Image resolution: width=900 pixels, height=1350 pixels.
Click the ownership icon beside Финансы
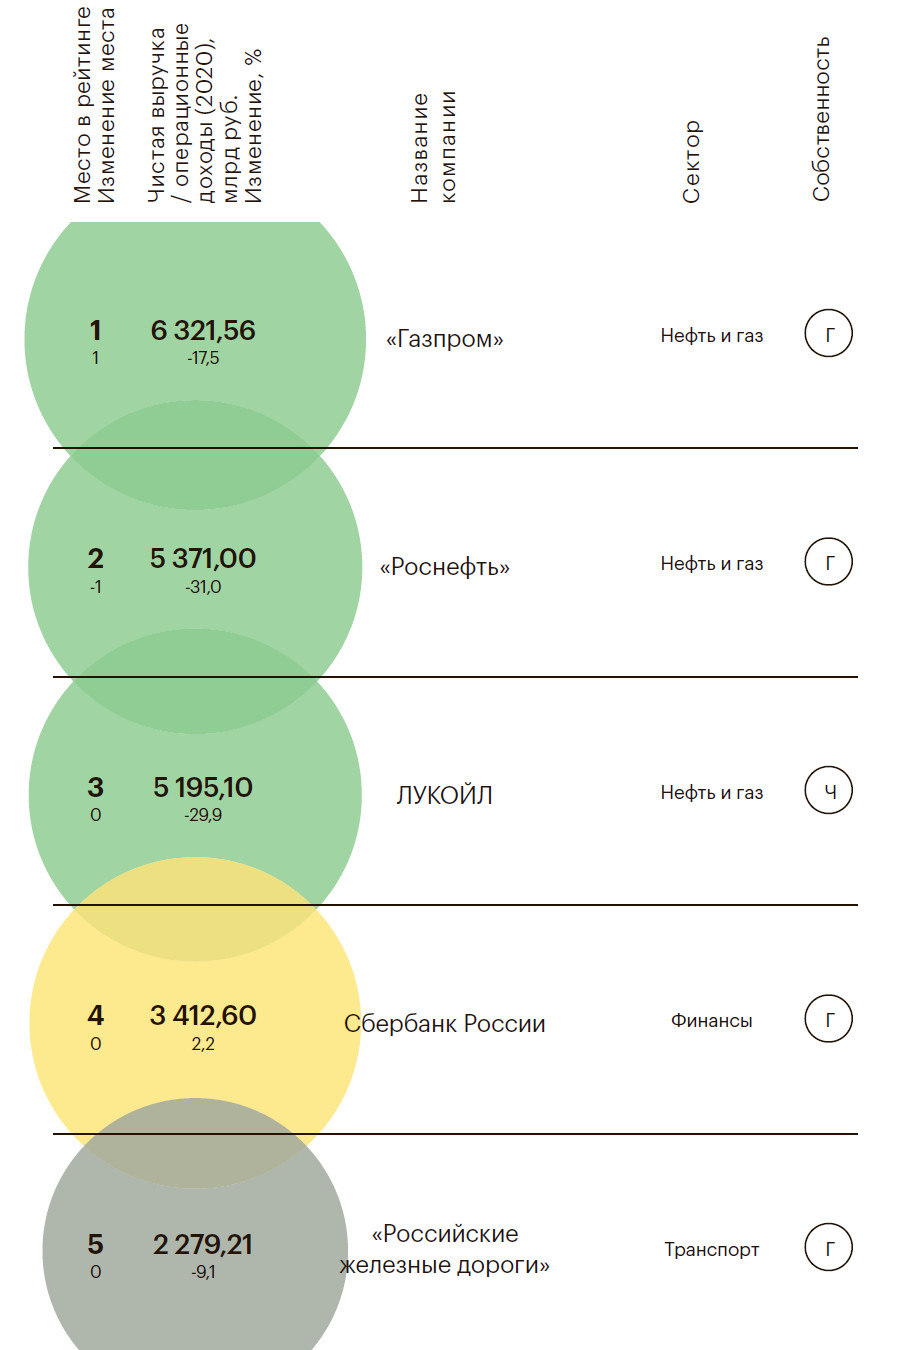pos(828,1020)
